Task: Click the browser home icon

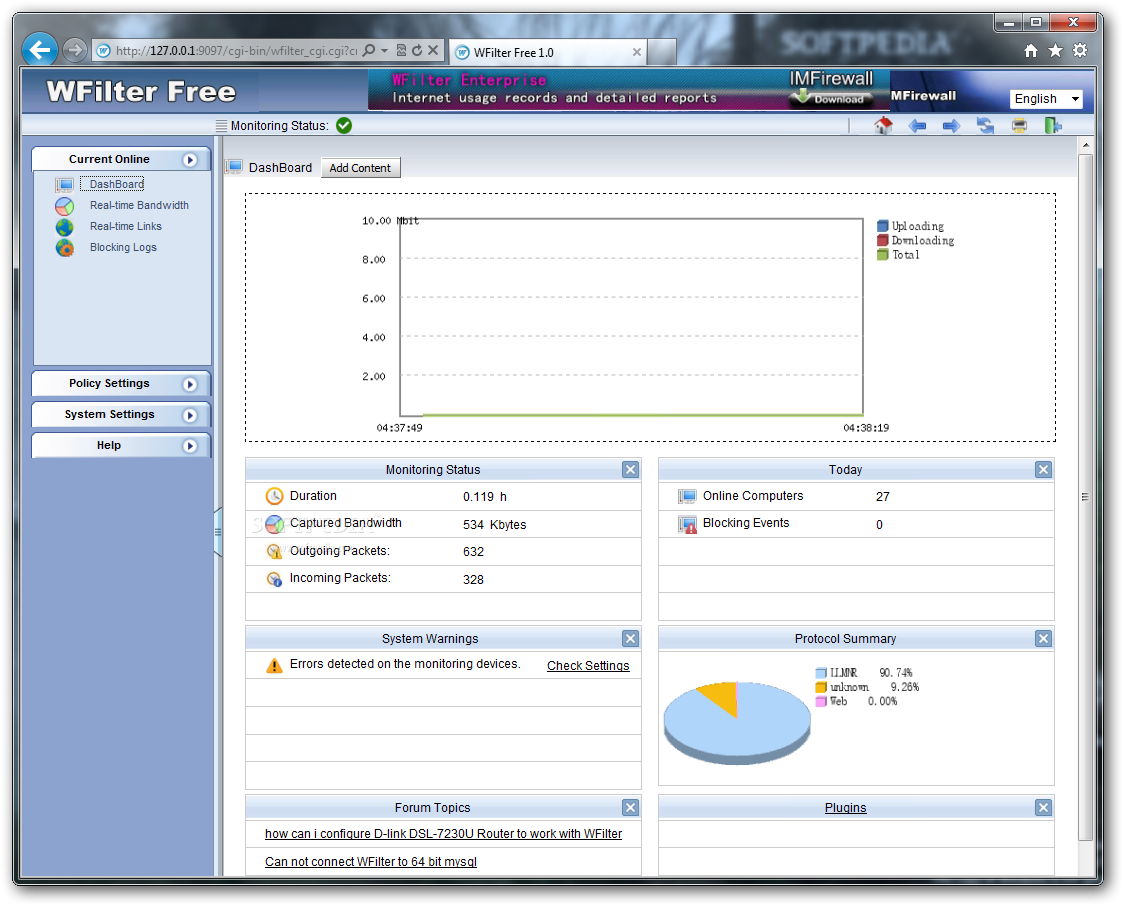Action: 1031,50
